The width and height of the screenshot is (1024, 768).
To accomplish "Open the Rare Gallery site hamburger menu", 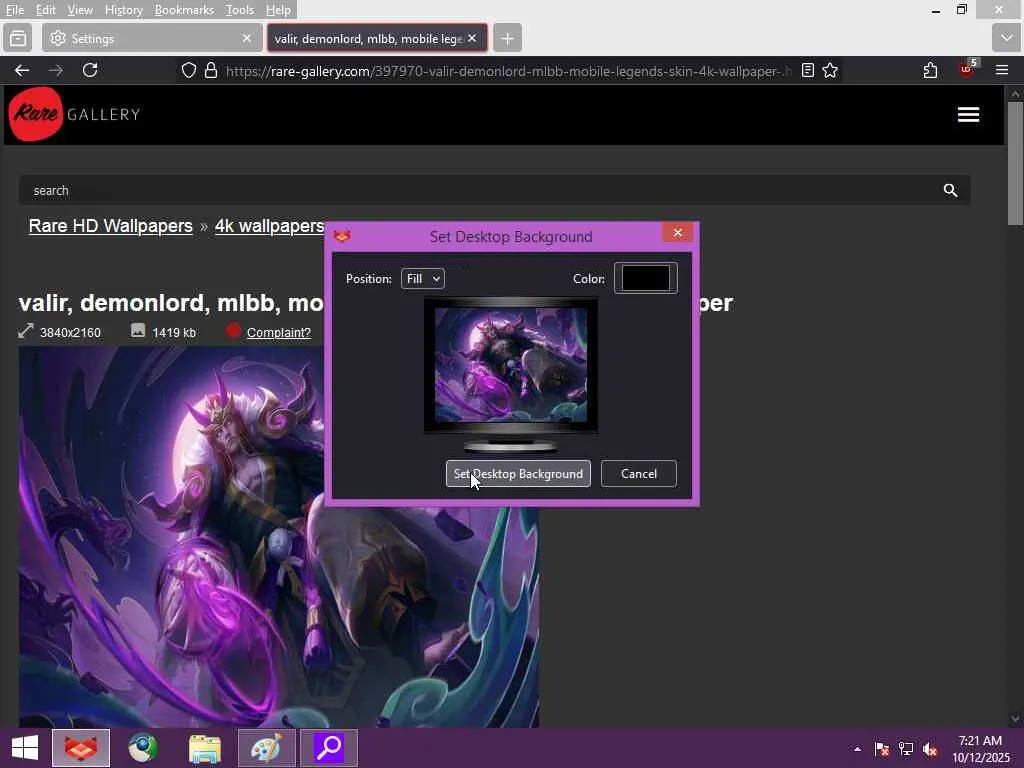I will tap(968, 115).
